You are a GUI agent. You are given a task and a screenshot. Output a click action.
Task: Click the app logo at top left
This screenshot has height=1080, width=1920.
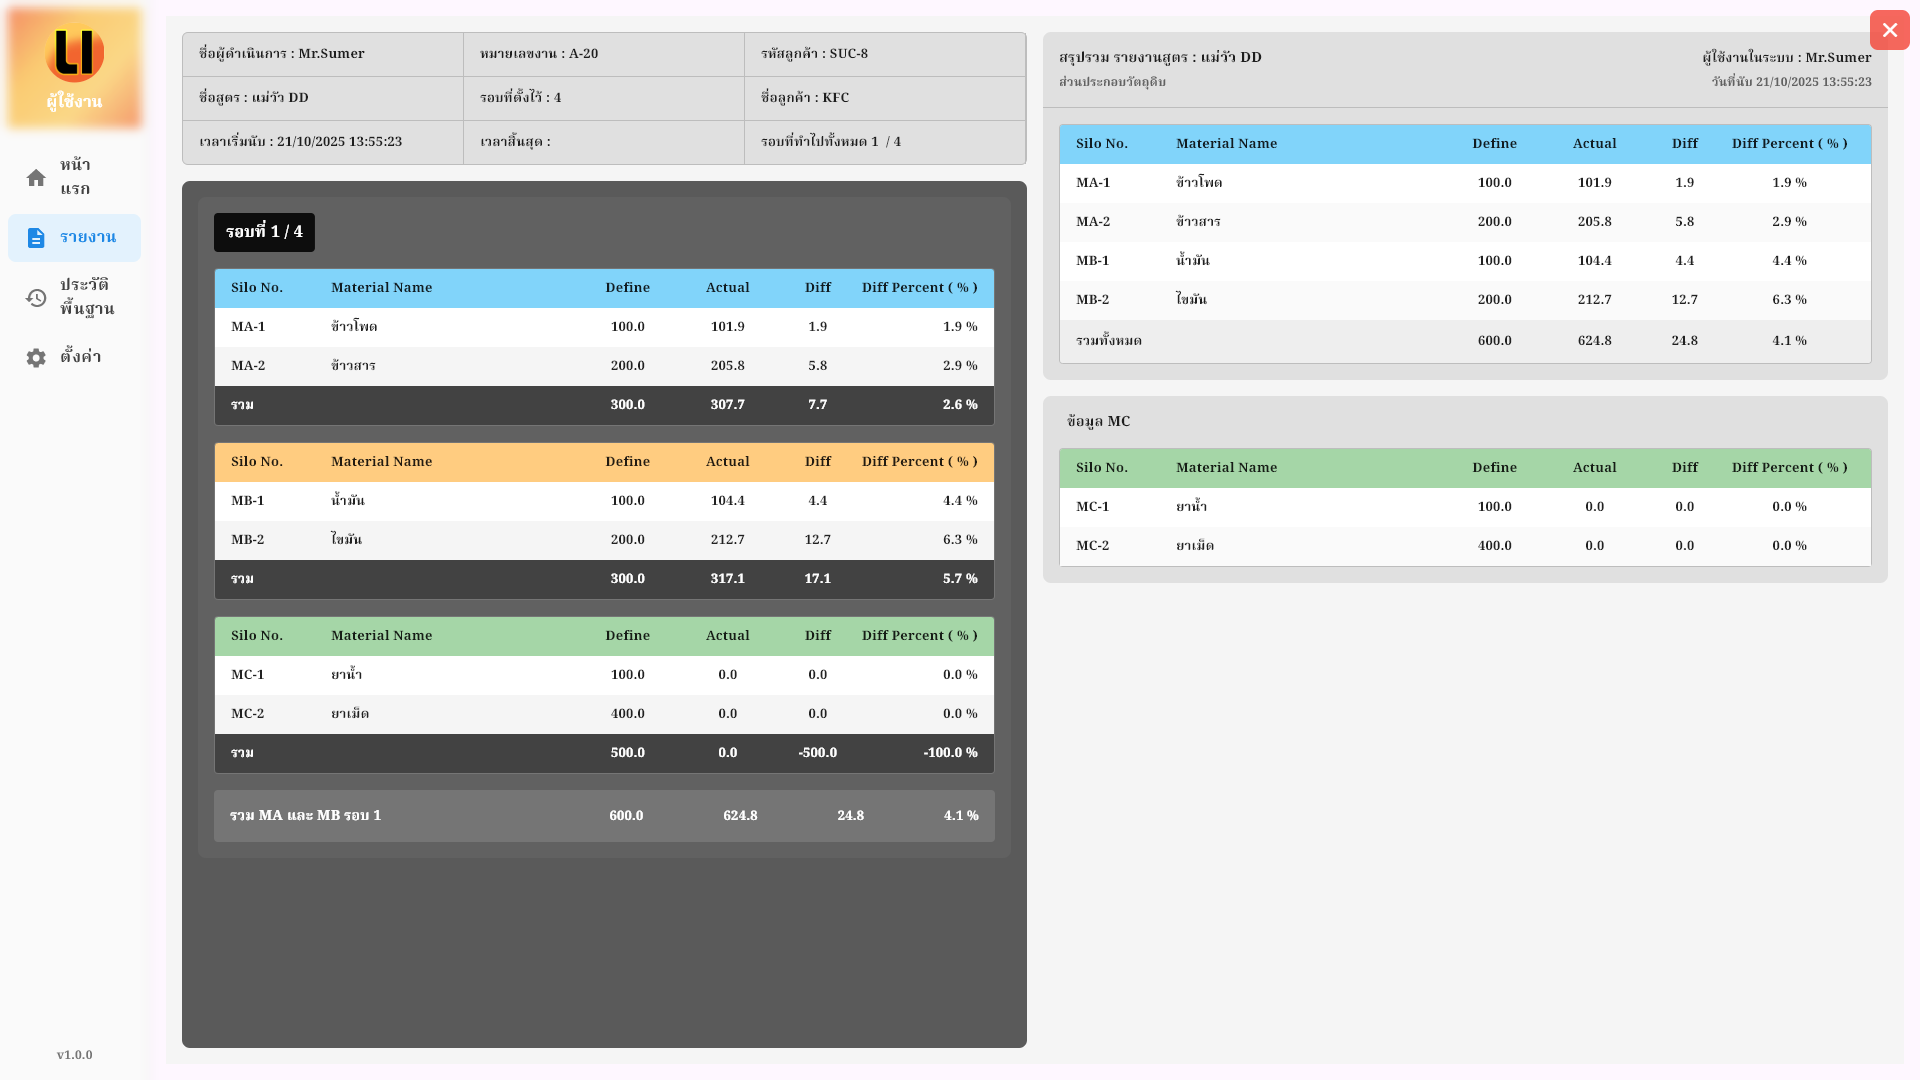click(75, 53)
